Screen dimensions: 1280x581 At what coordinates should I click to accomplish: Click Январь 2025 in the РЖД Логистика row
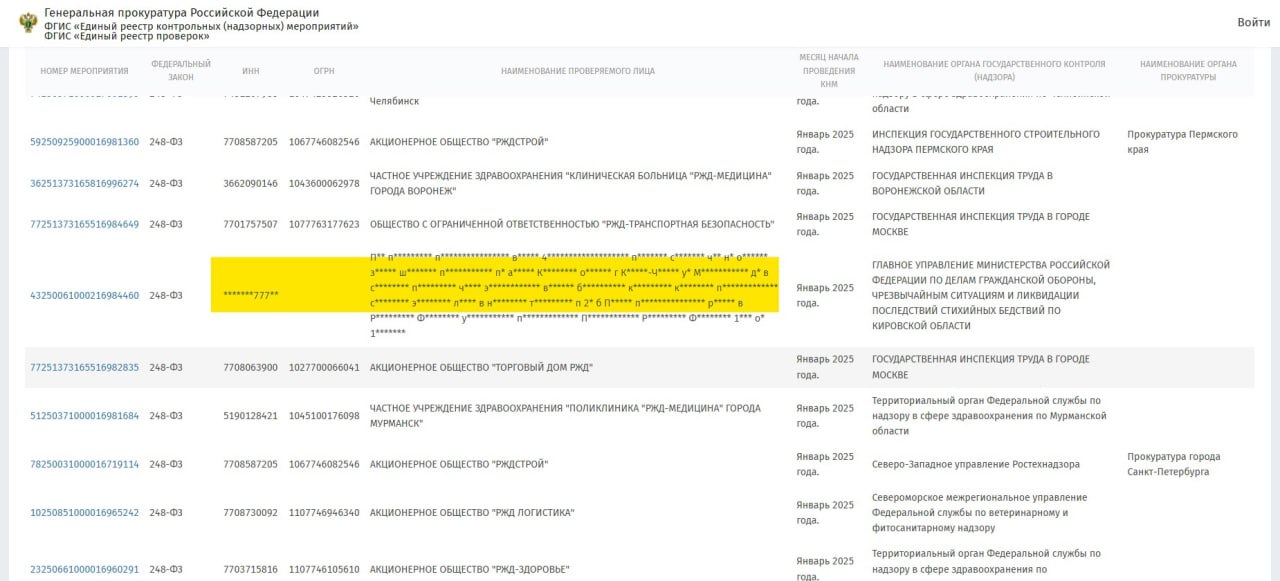pos(825,513)
